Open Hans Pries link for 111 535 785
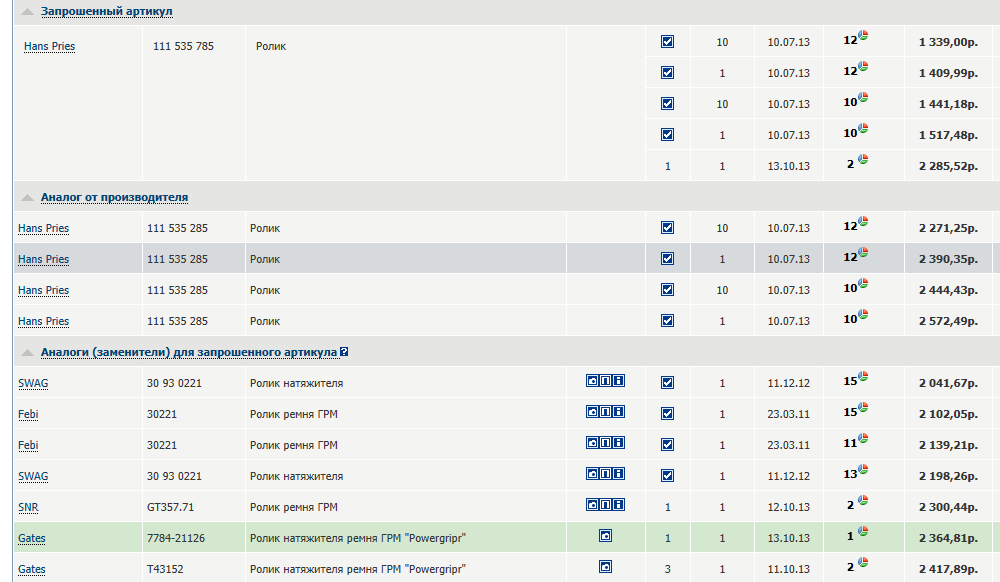This screenshot has width=1000, height=582. [49, 47]
